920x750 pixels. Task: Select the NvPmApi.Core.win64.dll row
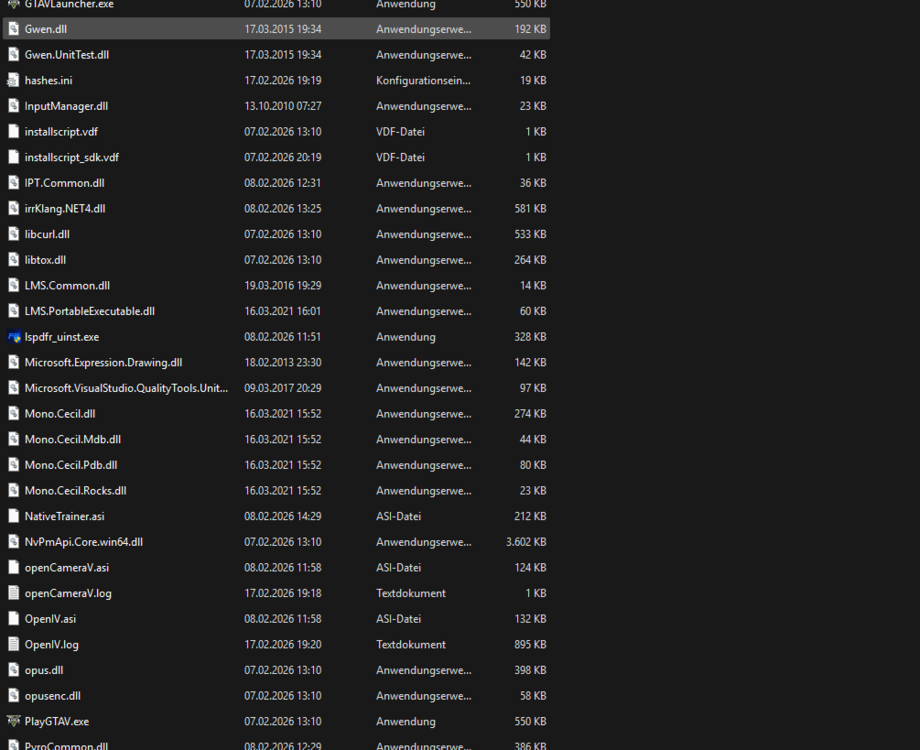[83, 541]
